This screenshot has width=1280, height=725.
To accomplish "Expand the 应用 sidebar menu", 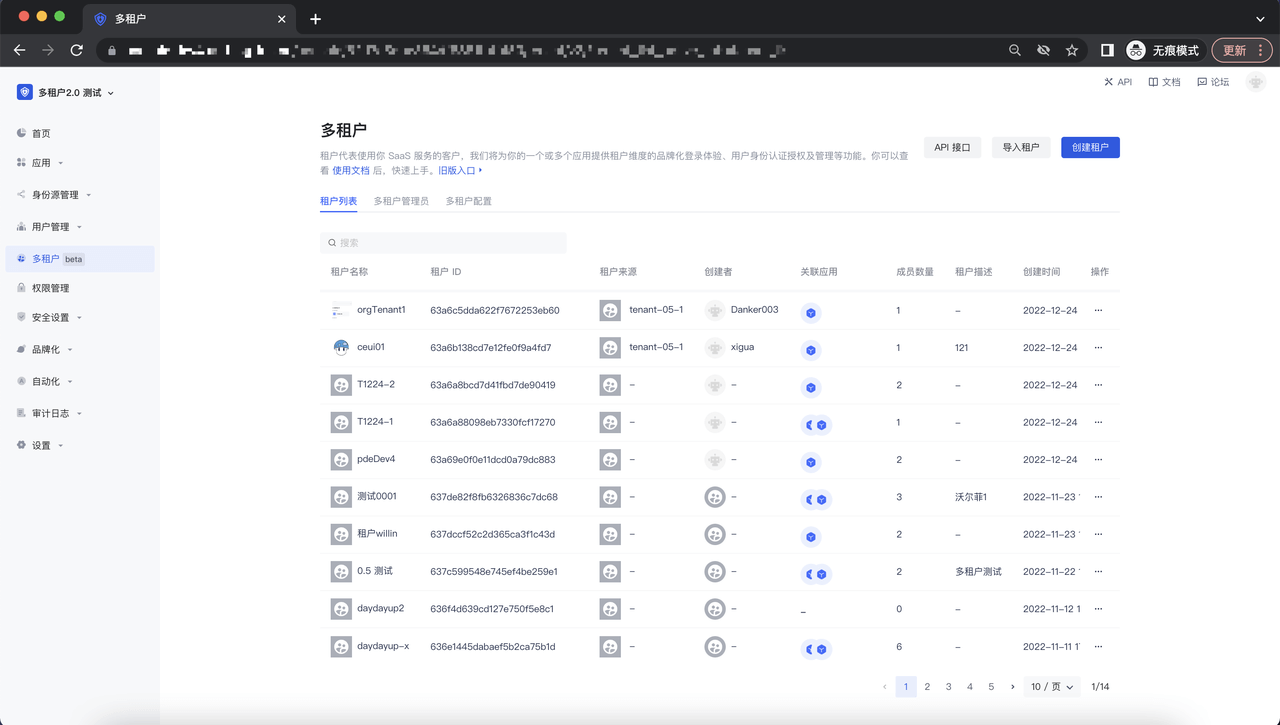I will (x=41, y=163).
